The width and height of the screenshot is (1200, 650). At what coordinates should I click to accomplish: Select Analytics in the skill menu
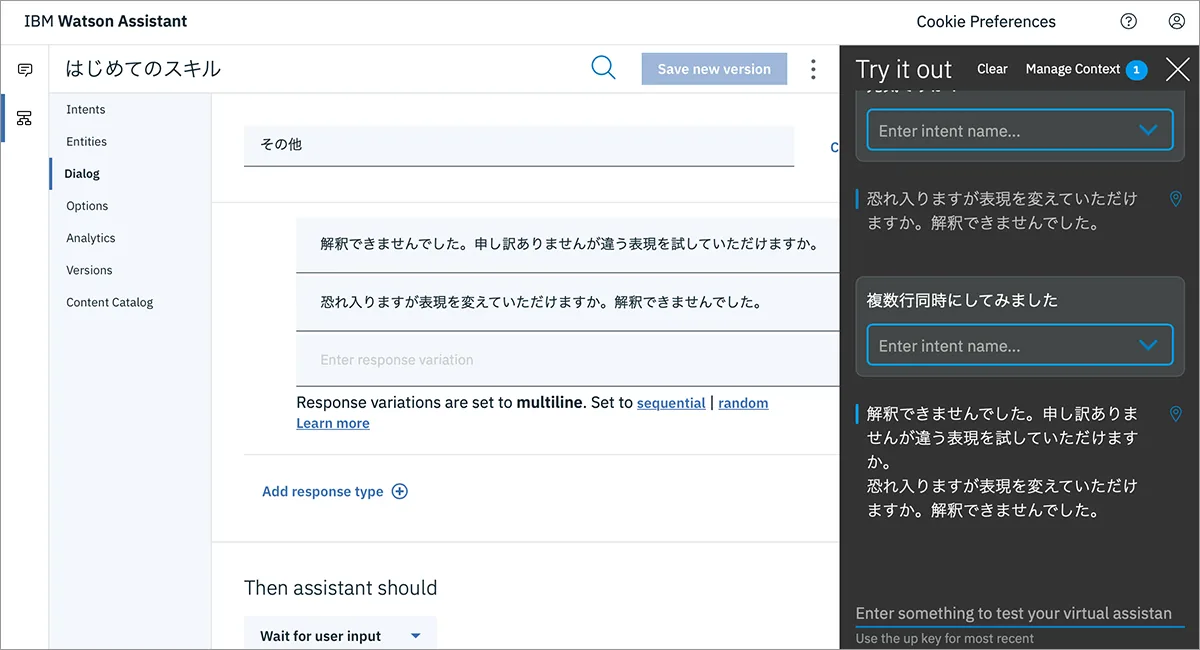(91, 237)
